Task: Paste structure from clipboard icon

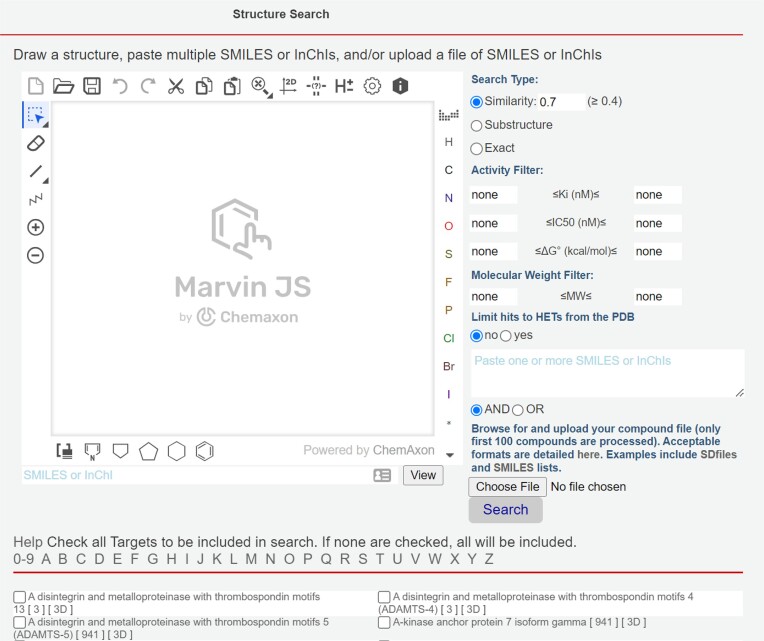Action: coord(232,86)
